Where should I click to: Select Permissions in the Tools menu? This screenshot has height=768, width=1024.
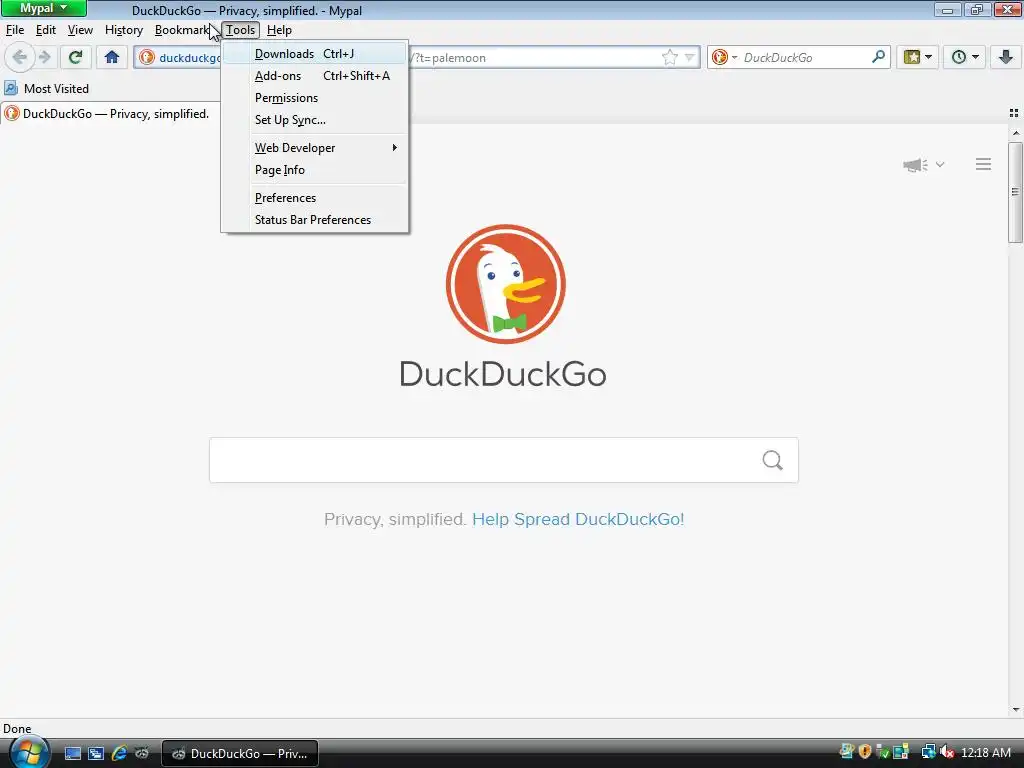(315, 98)
